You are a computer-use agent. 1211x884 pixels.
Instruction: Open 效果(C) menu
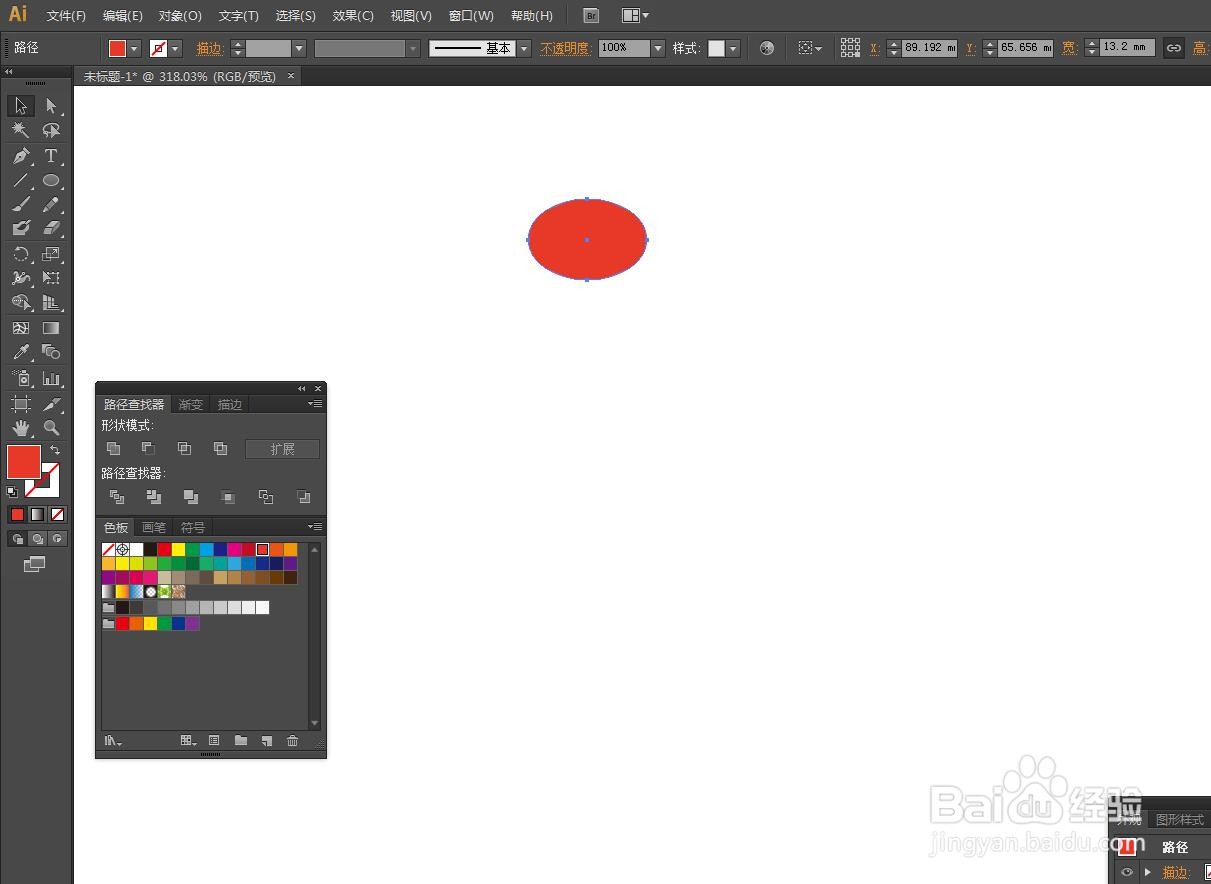[353, 16]
